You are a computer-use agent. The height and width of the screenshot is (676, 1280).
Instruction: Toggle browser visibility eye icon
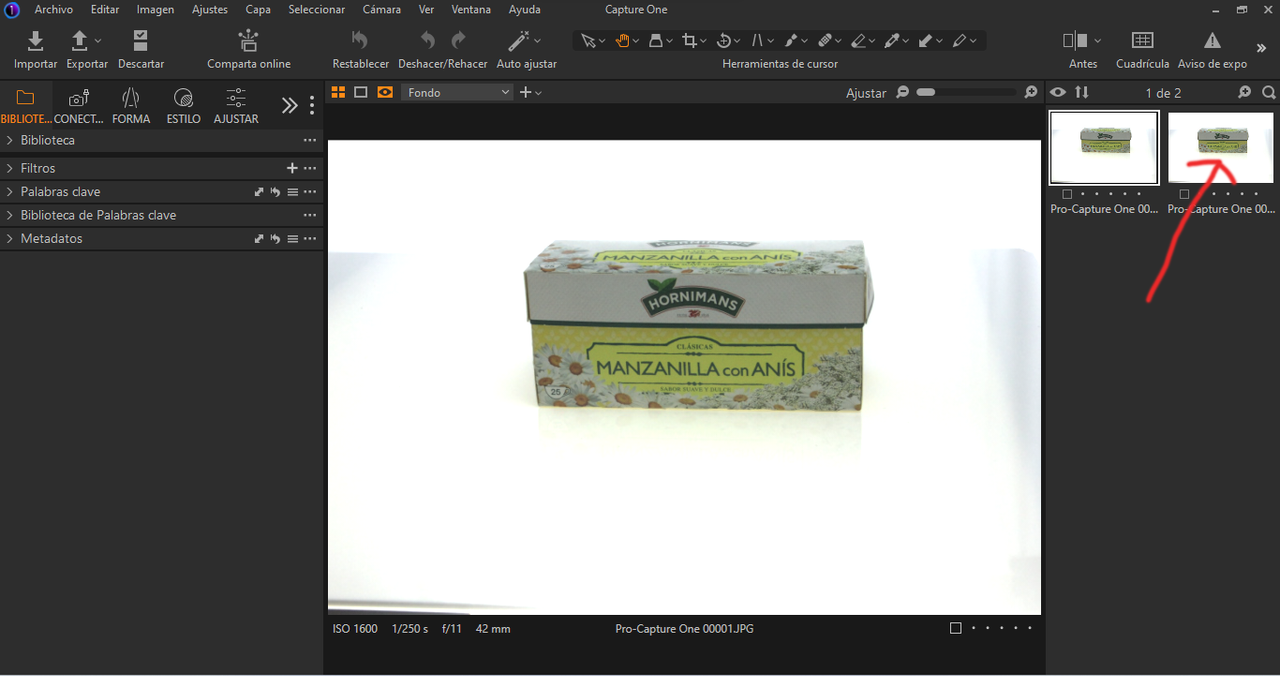[1058, 92]
